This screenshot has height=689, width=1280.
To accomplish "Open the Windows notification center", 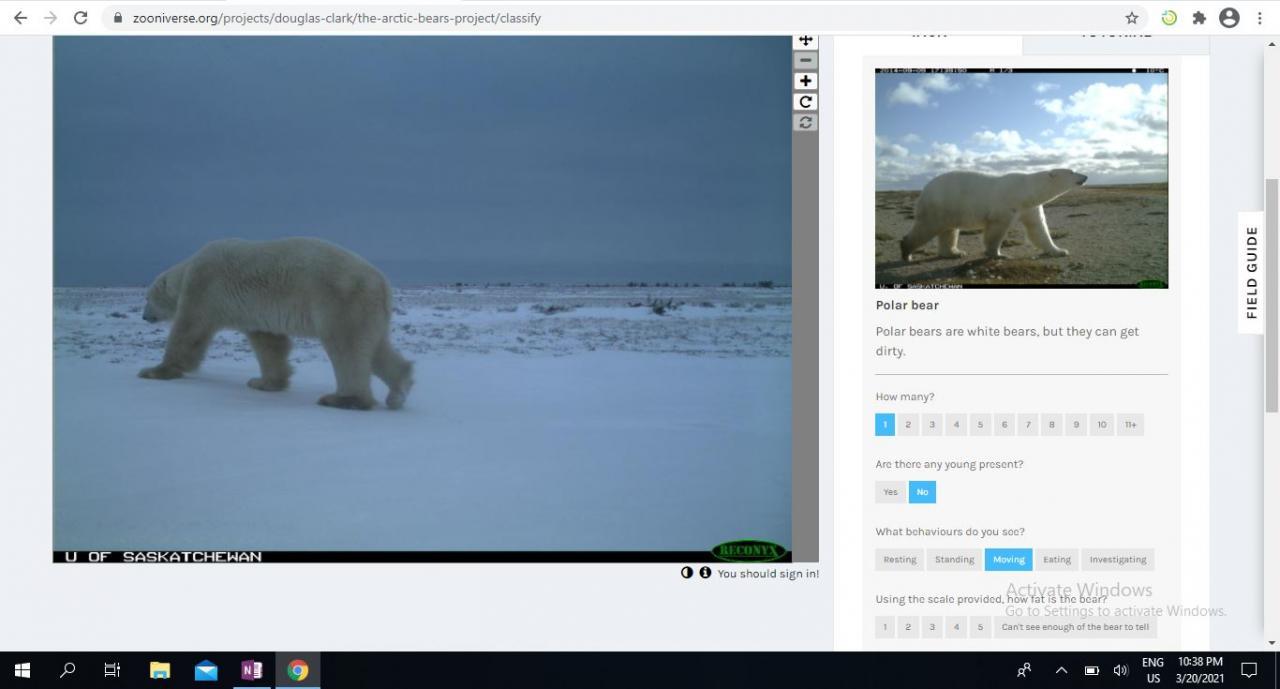I will 1249,670.
